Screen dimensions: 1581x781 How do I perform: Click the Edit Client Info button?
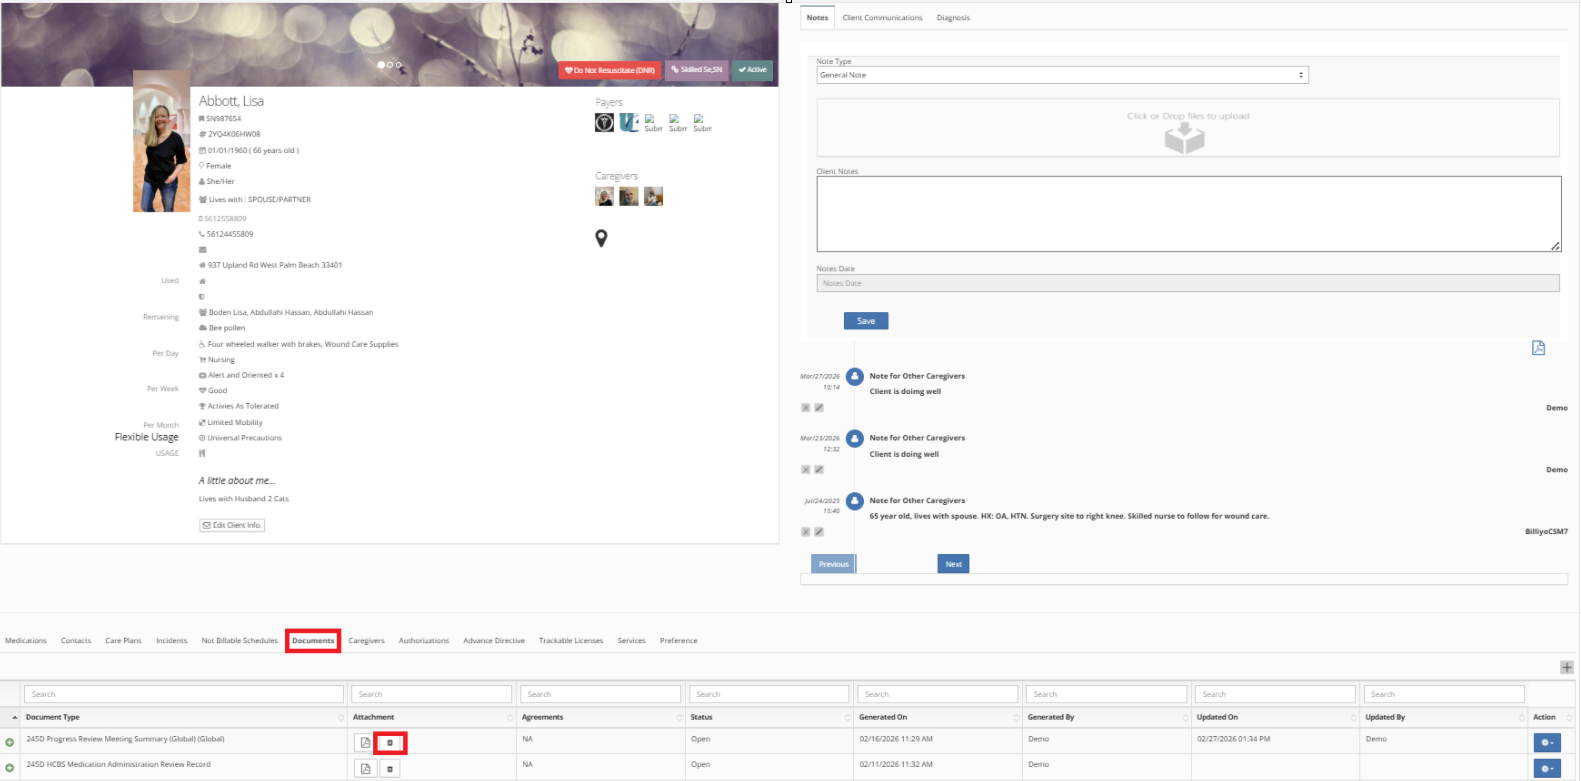pos(232,525)
